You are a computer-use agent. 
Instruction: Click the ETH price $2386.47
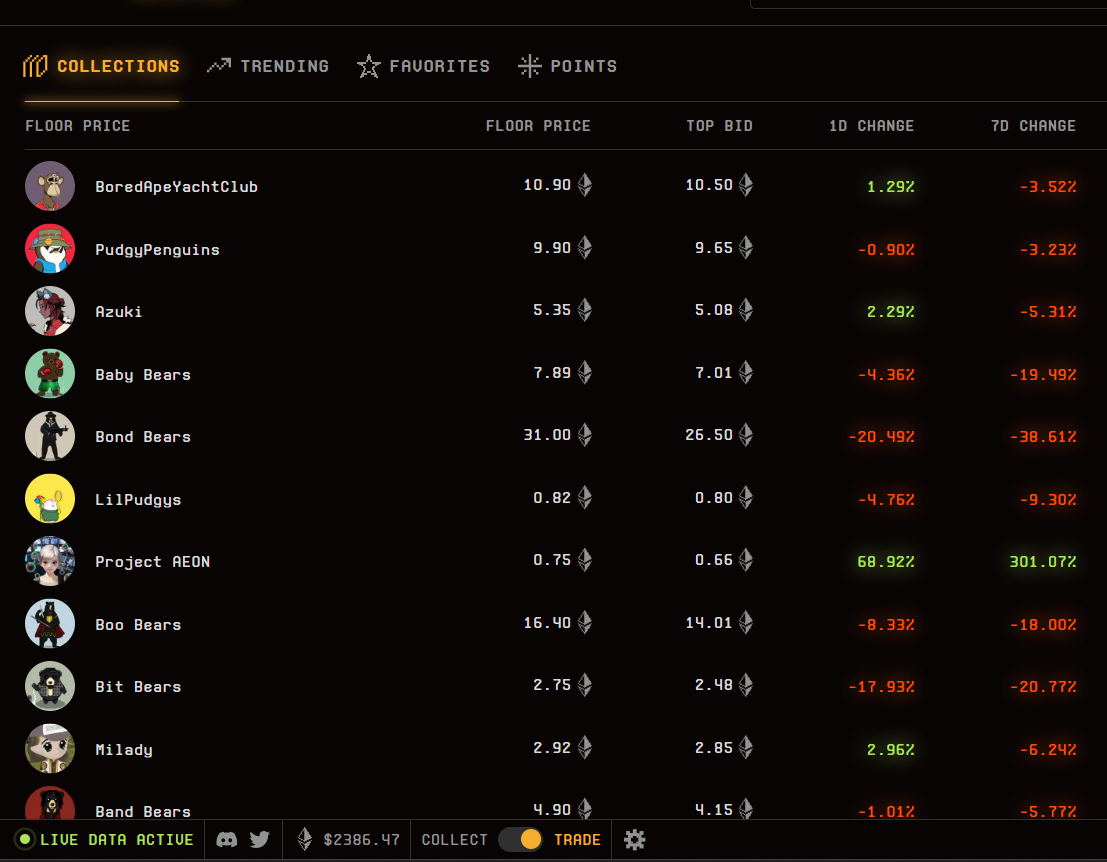(x=361, y=839)
